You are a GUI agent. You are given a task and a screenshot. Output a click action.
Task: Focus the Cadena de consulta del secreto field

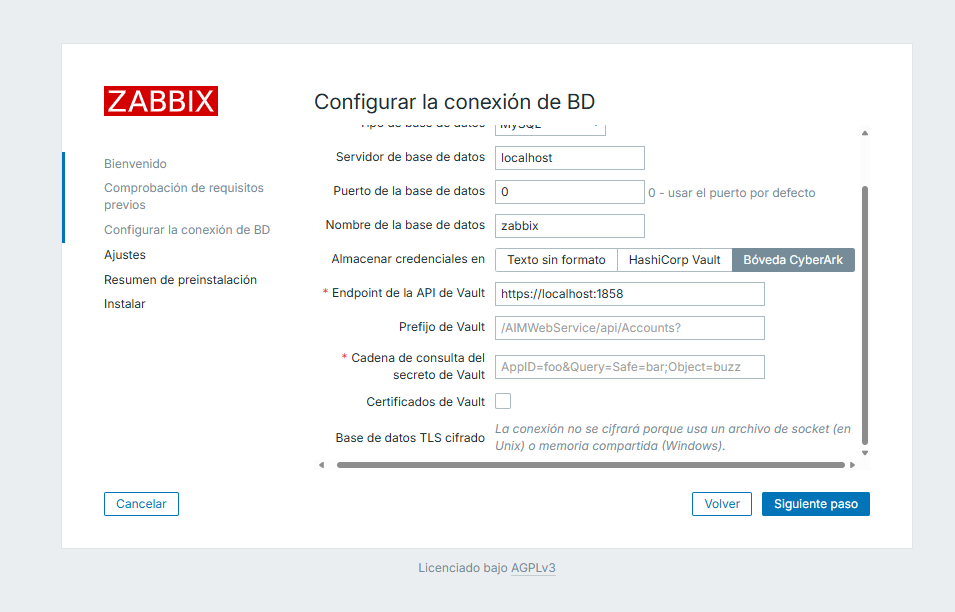coord(630,367)
